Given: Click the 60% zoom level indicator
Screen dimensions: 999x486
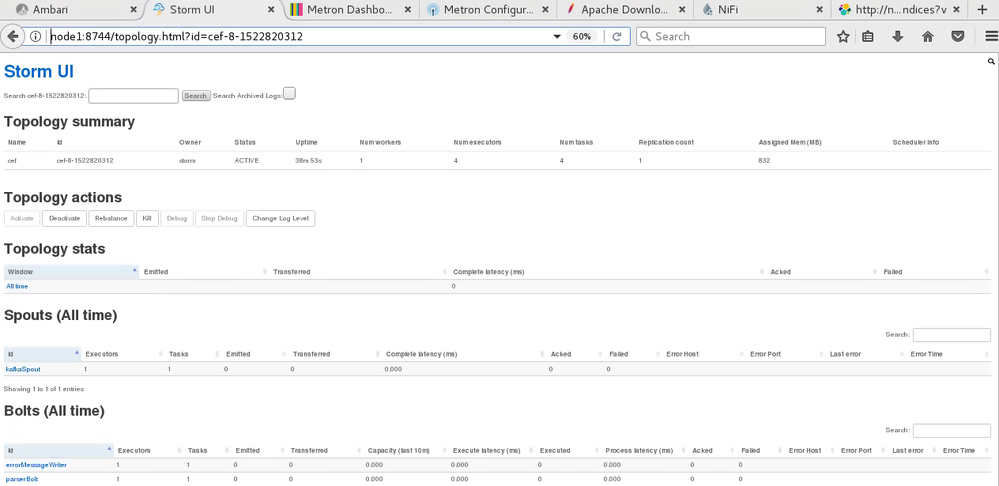Looking at the screenshot, I should pos(581,36).
